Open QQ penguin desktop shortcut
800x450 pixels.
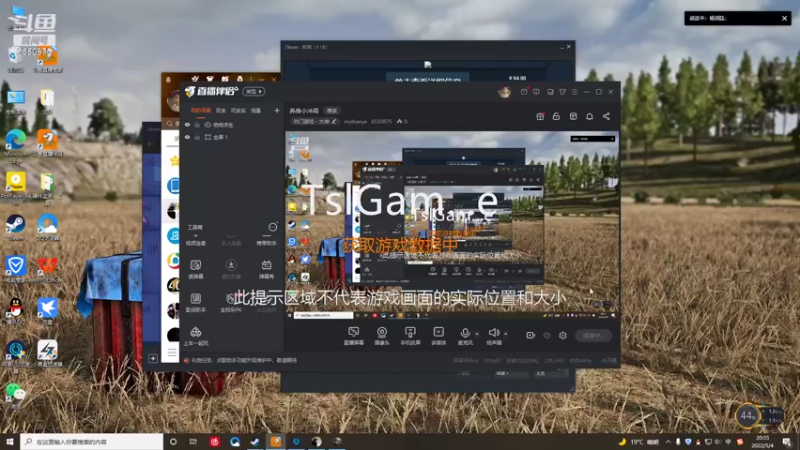16,311
